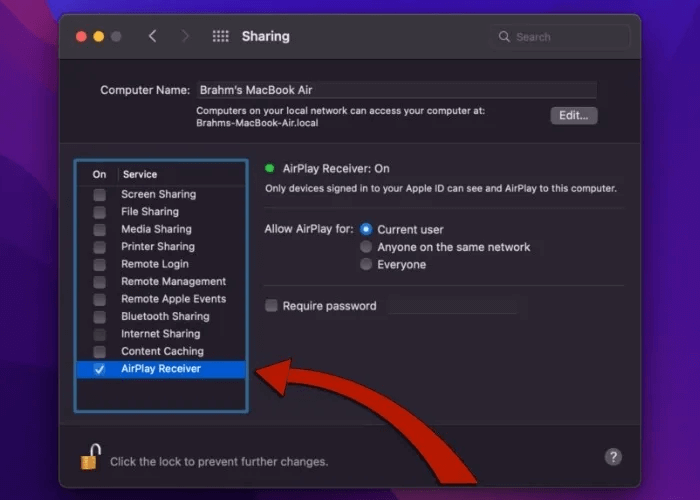Enable the Printer Sharing checkbox
Viewport: 700px width, 500px height.
click(100, 247)
